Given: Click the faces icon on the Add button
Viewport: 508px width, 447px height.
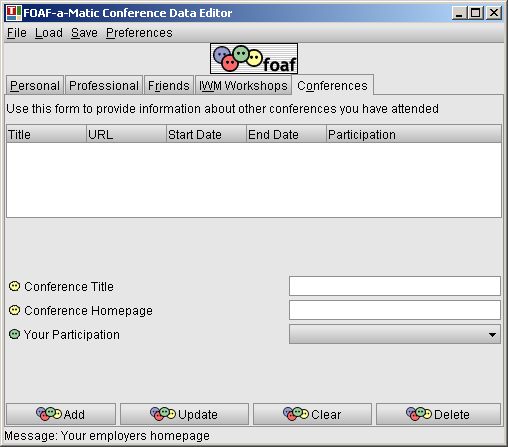Looking at the screenshot, I should [x=49, y=414].
